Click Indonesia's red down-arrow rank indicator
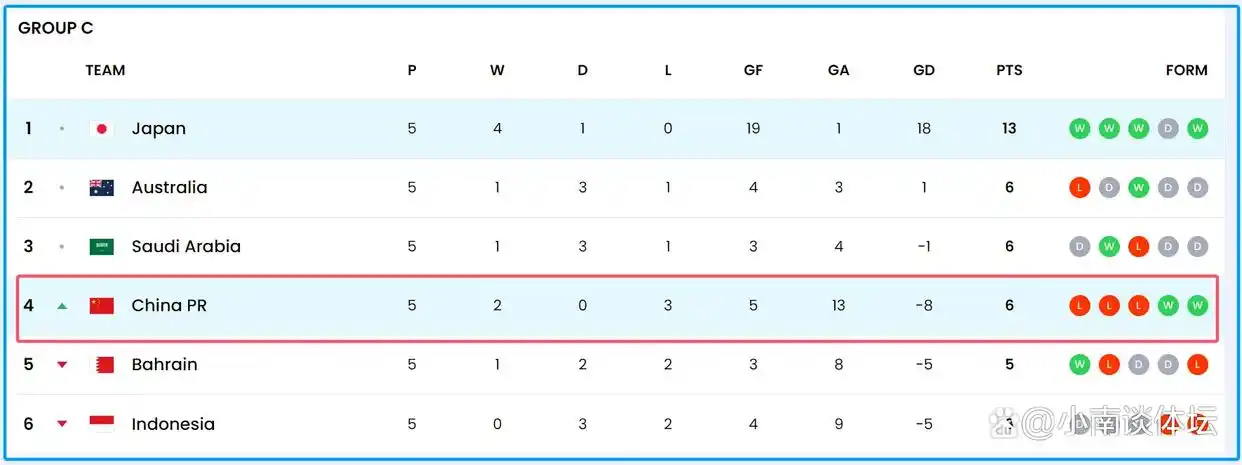Viewport: 1242px width, 465px height. click(x=62, y=424)
